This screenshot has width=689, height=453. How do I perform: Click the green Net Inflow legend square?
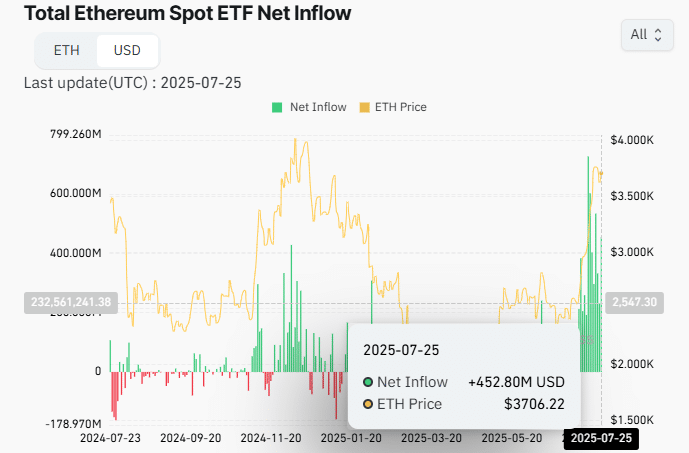[277, 107]
